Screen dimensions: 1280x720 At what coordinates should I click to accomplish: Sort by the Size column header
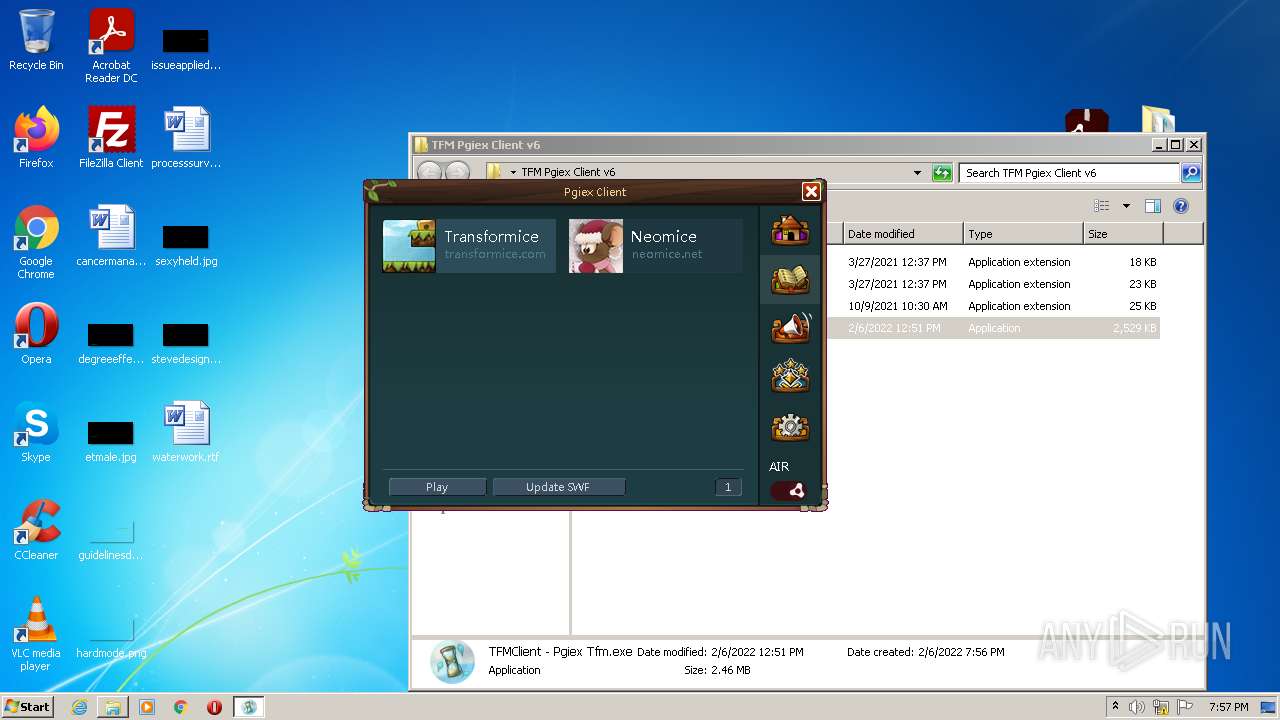[x=1124, y=234]
